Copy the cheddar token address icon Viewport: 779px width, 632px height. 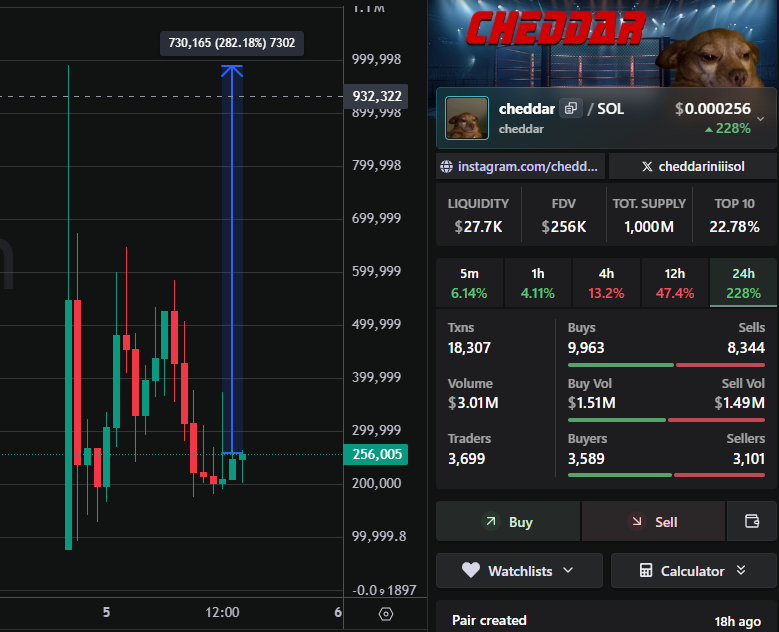tap(571, 108)
